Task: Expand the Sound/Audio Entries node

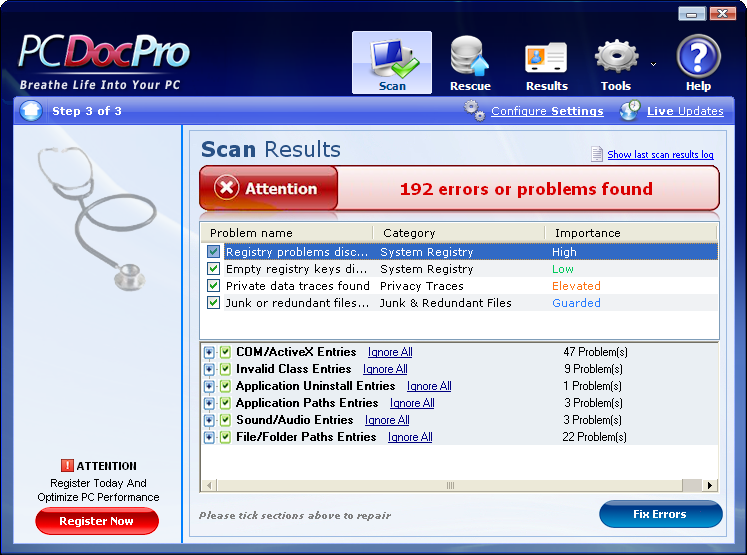Action: click(209, 420)
